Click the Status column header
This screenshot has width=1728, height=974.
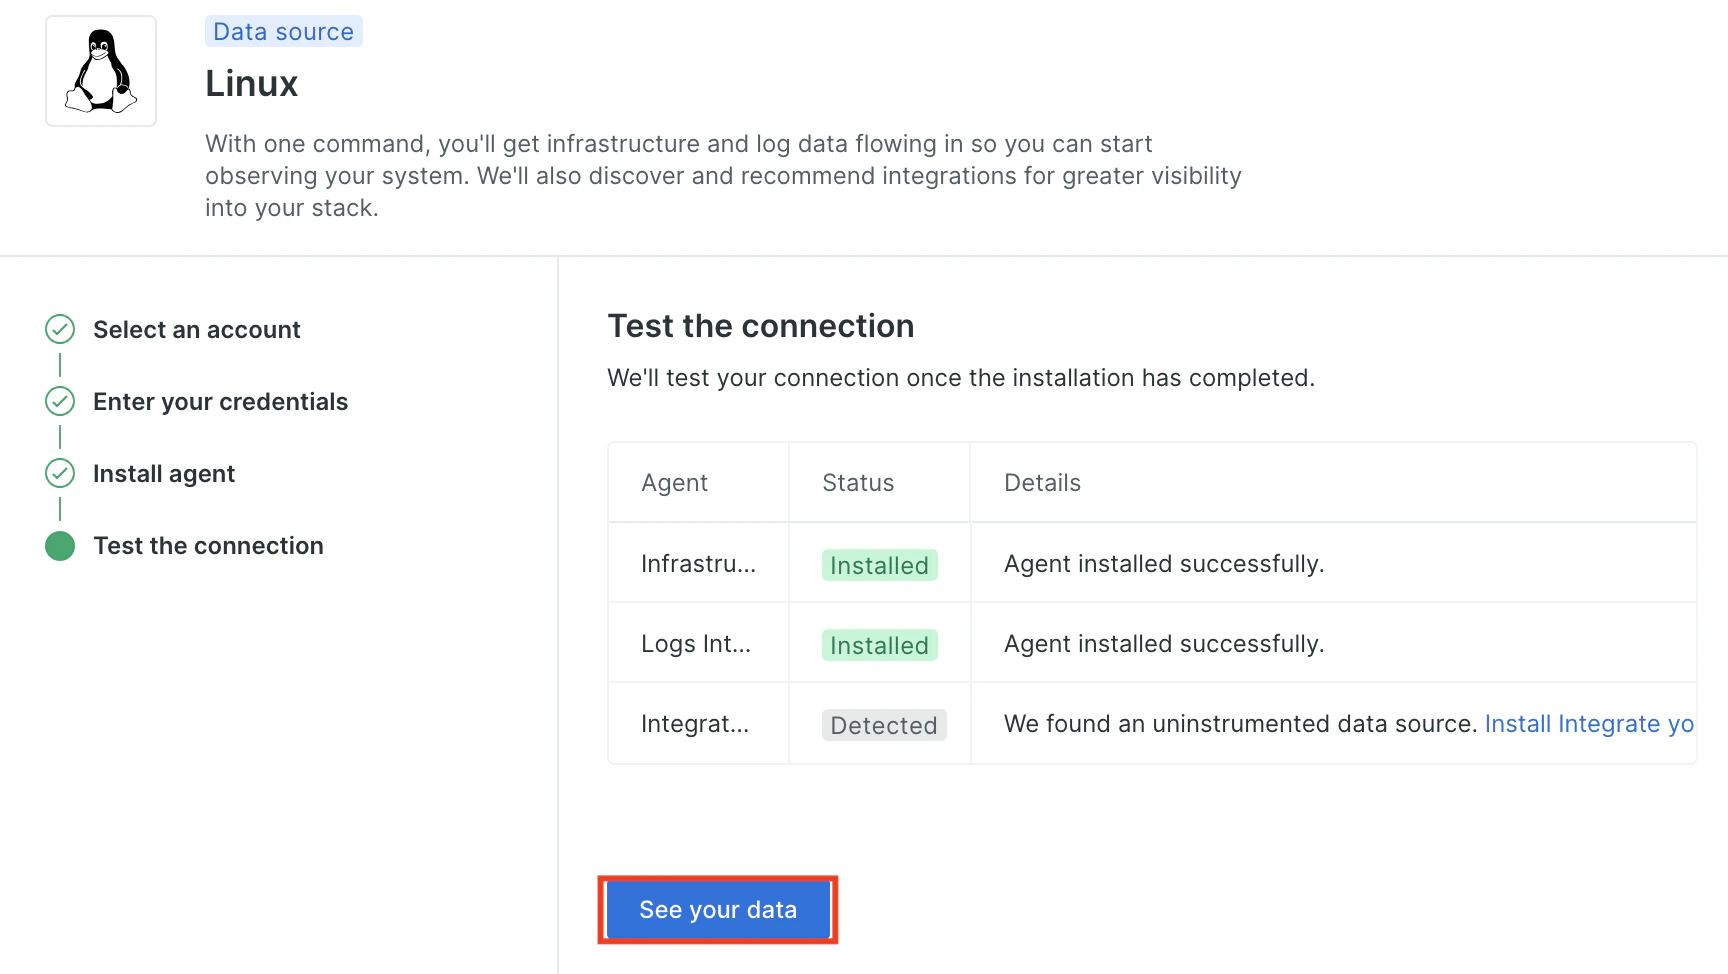858,483
